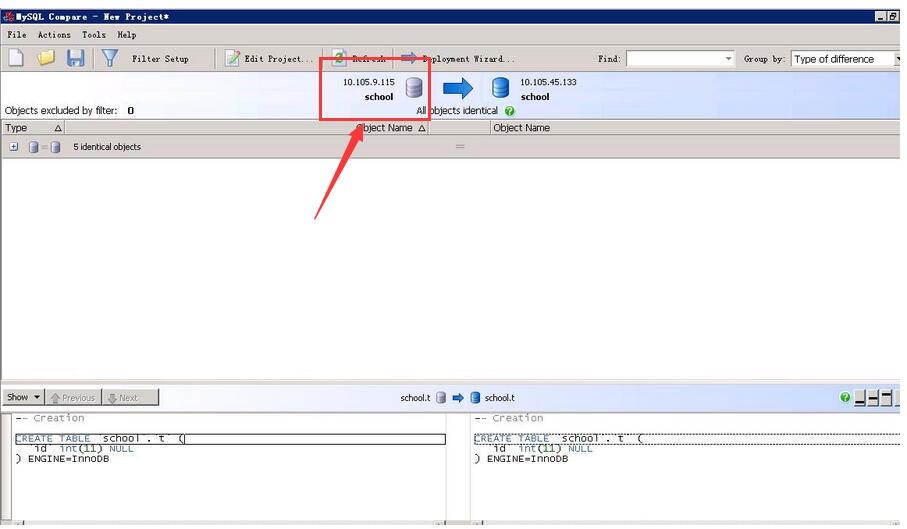Select the source IP text 10.105.9.115

(368, 82)
